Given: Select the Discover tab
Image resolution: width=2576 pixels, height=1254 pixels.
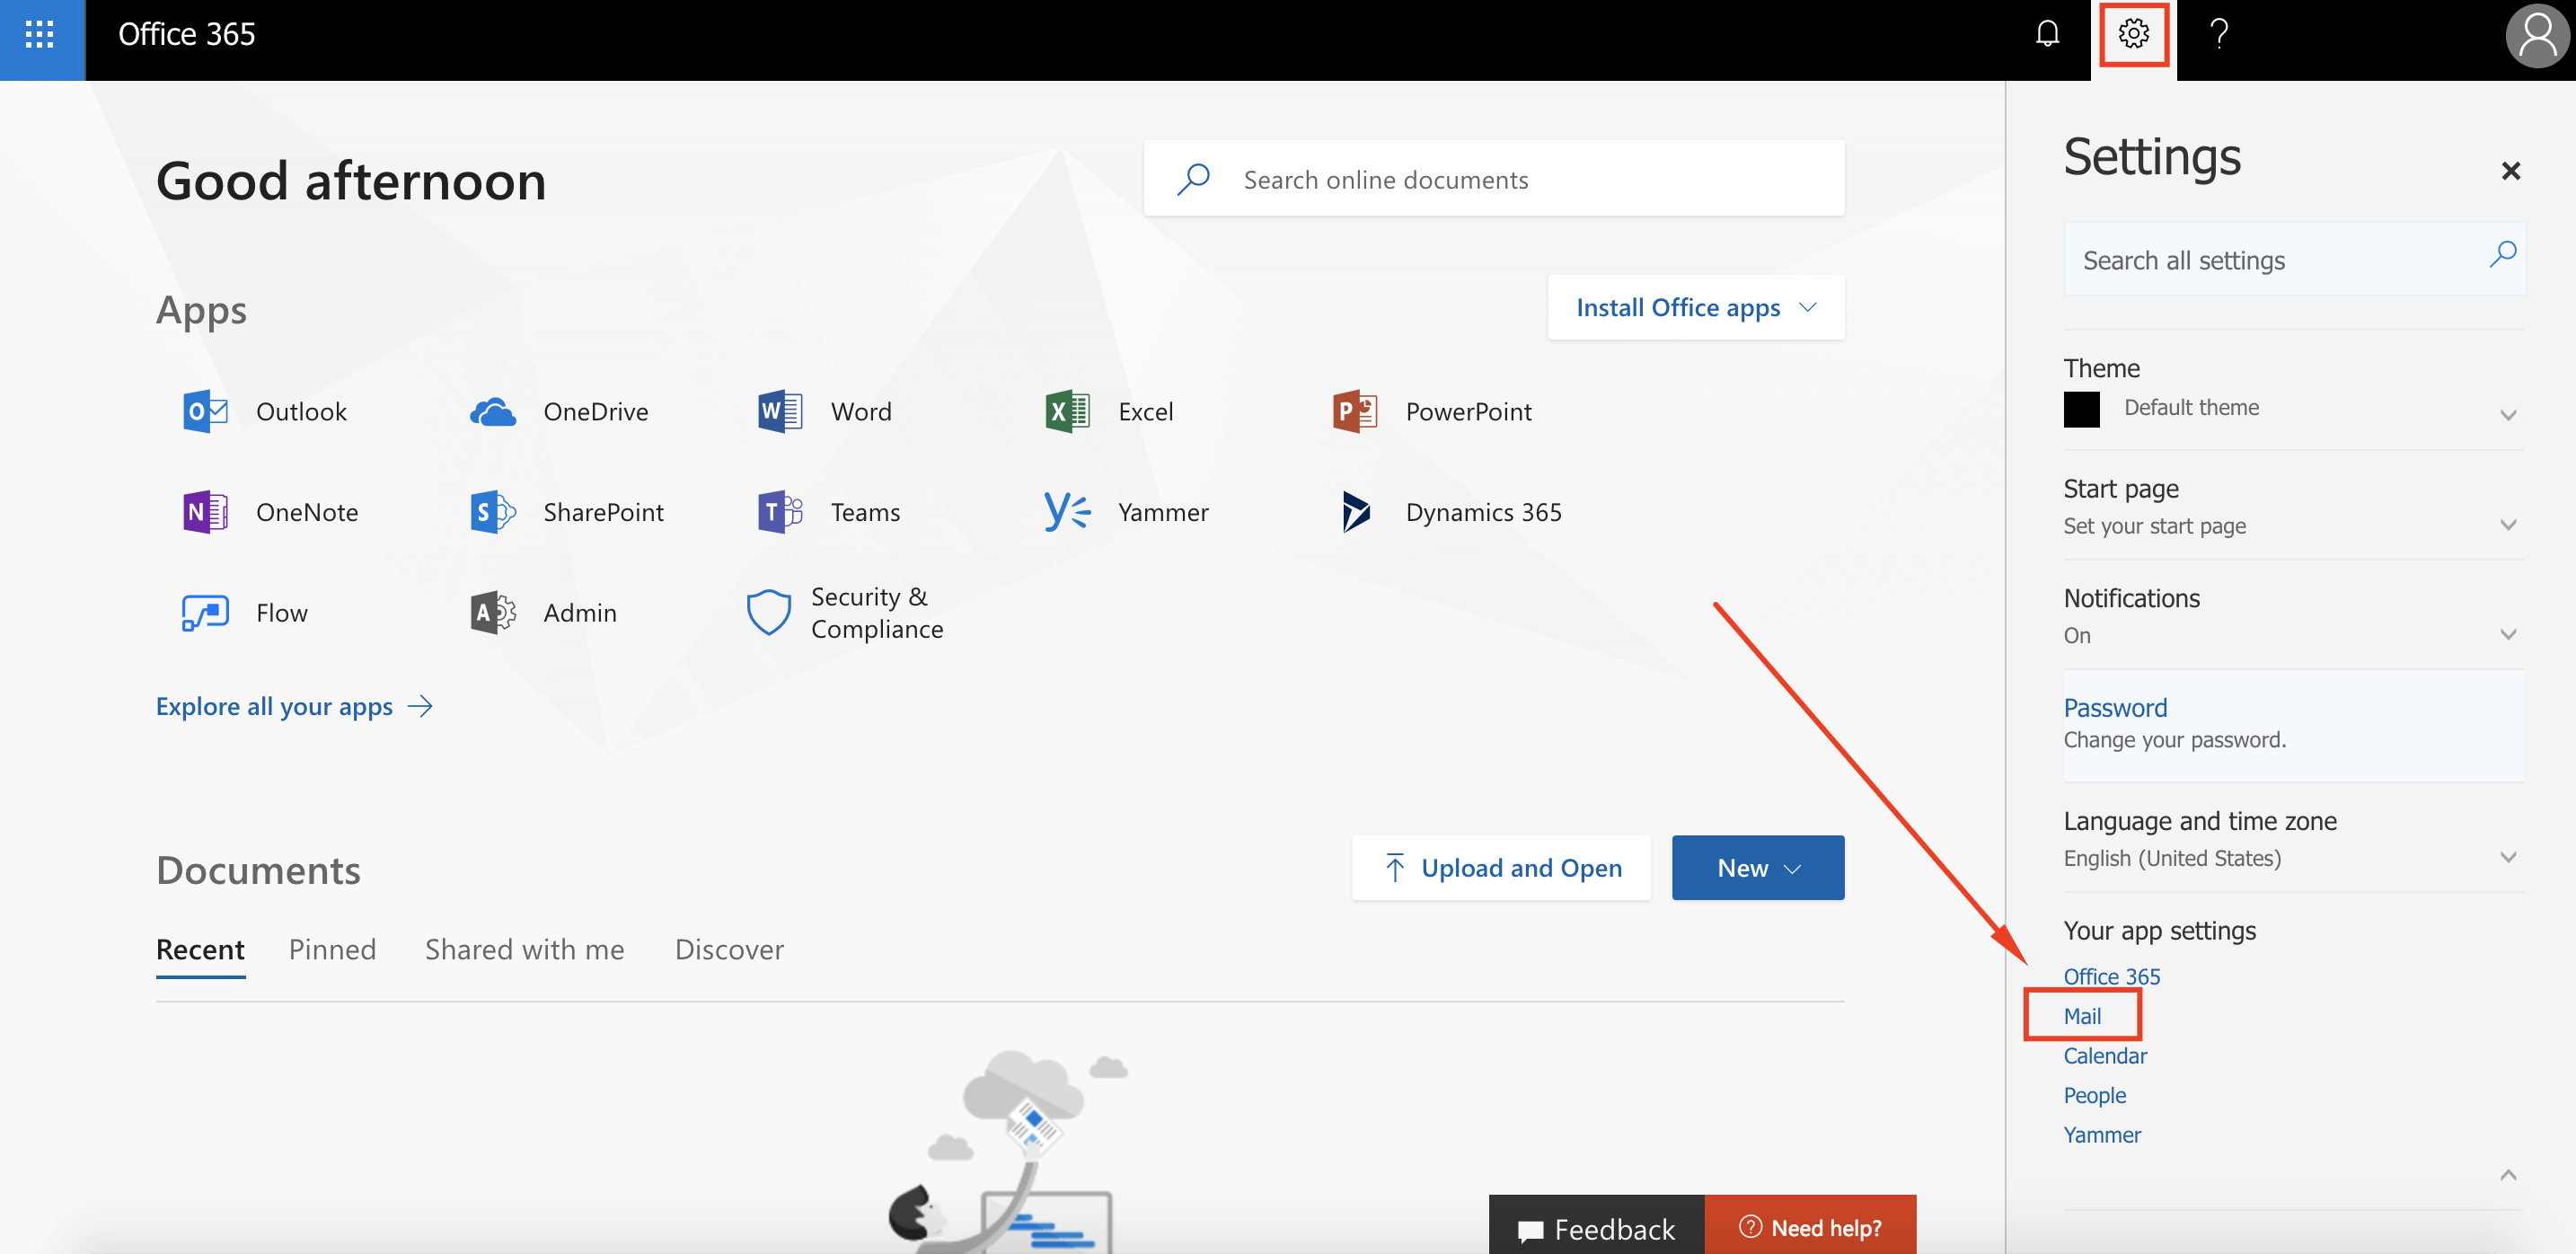Looking at the screenshot, I should [x=729, y=949].
